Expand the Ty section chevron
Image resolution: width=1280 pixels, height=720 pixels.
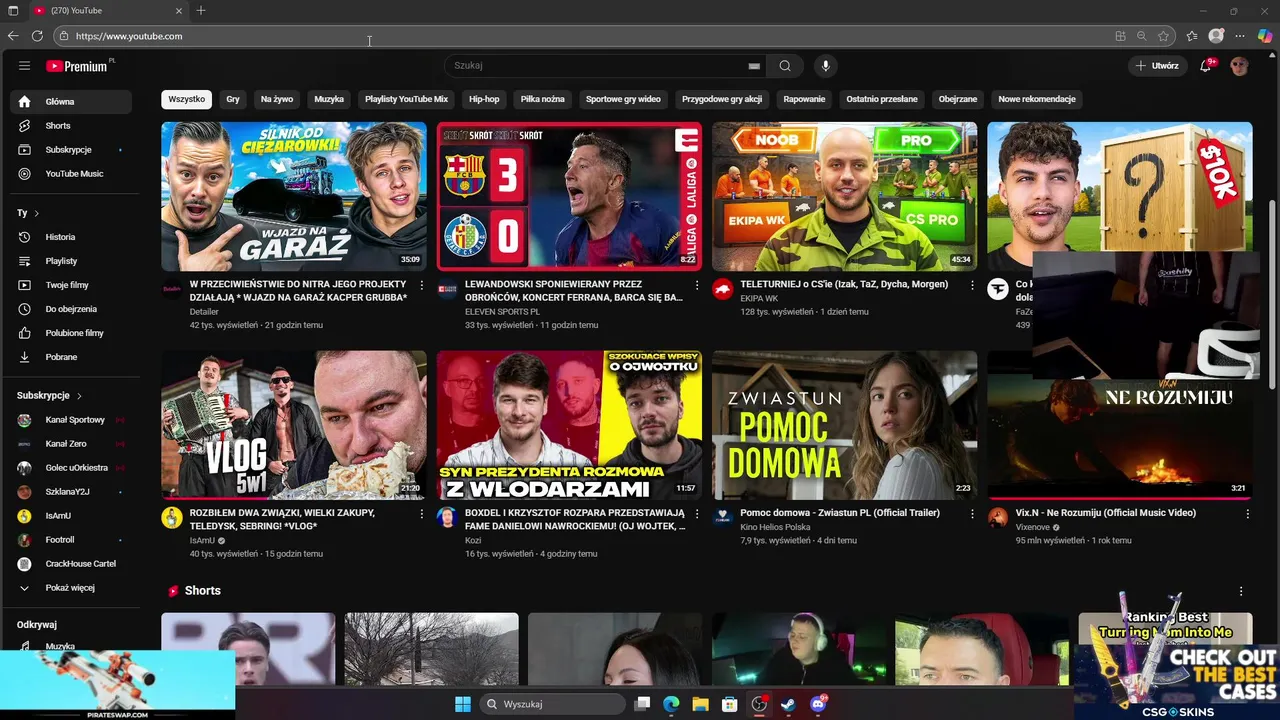[37, 213]
